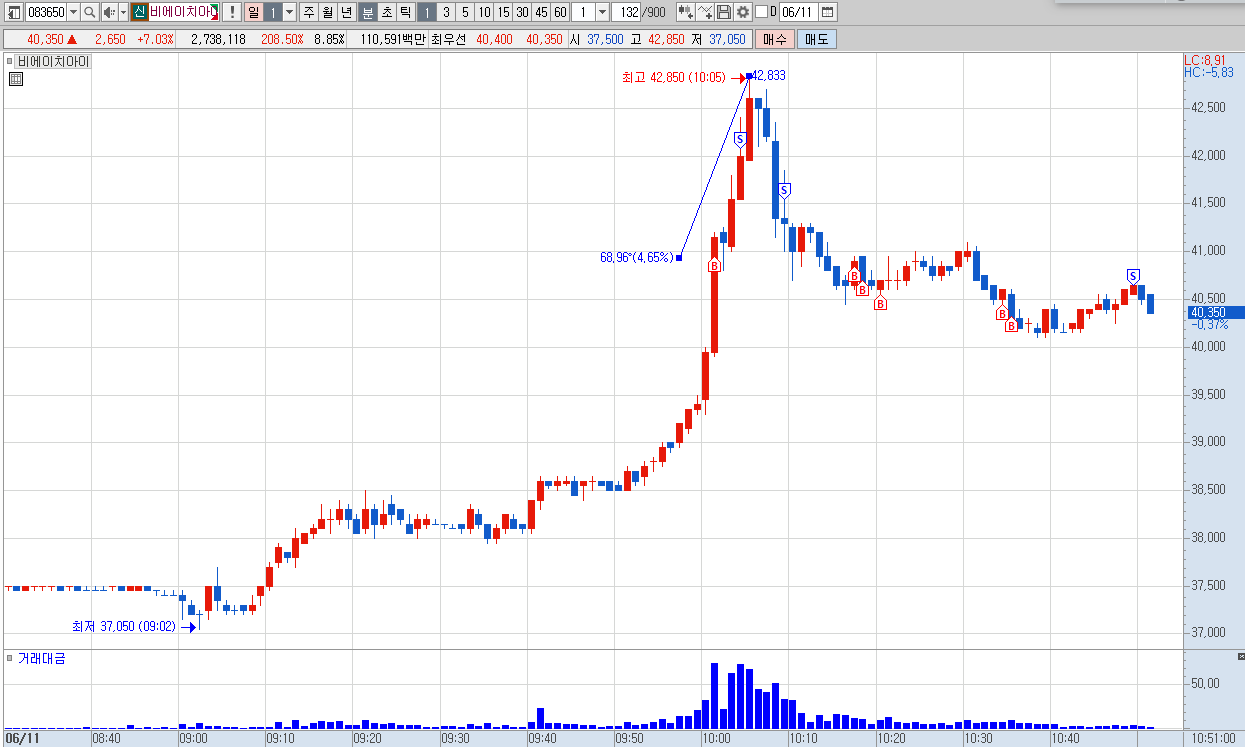
Task: Click the speaker sound alert icon
Action: point(109,12)
